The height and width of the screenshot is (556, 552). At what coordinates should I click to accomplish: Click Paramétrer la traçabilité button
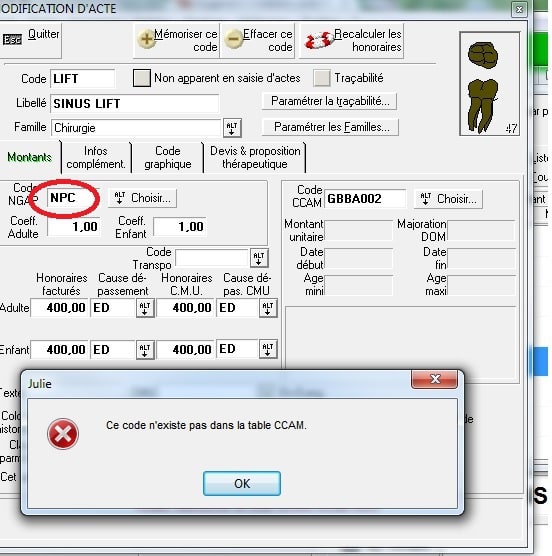click(x=330, y=101)
